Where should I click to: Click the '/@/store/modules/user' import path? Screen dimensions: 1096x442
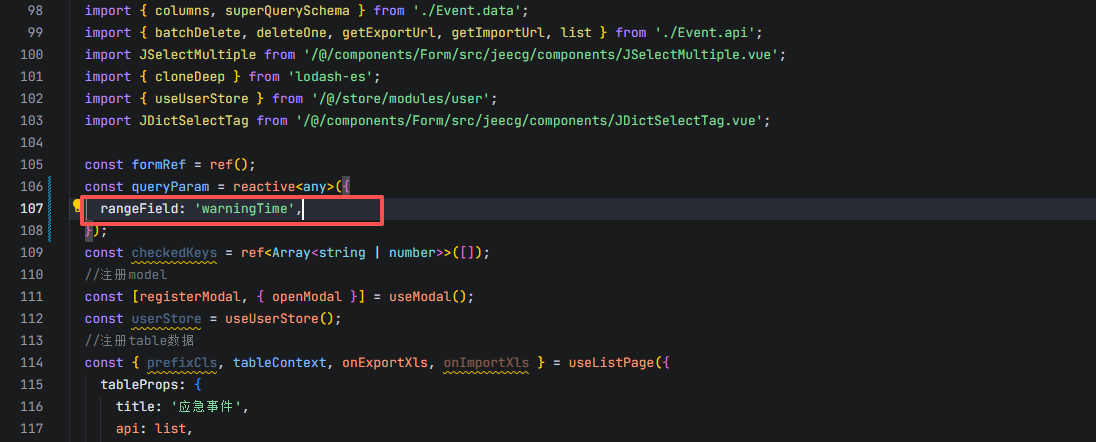pyautogui.click(x=404, y=98)
